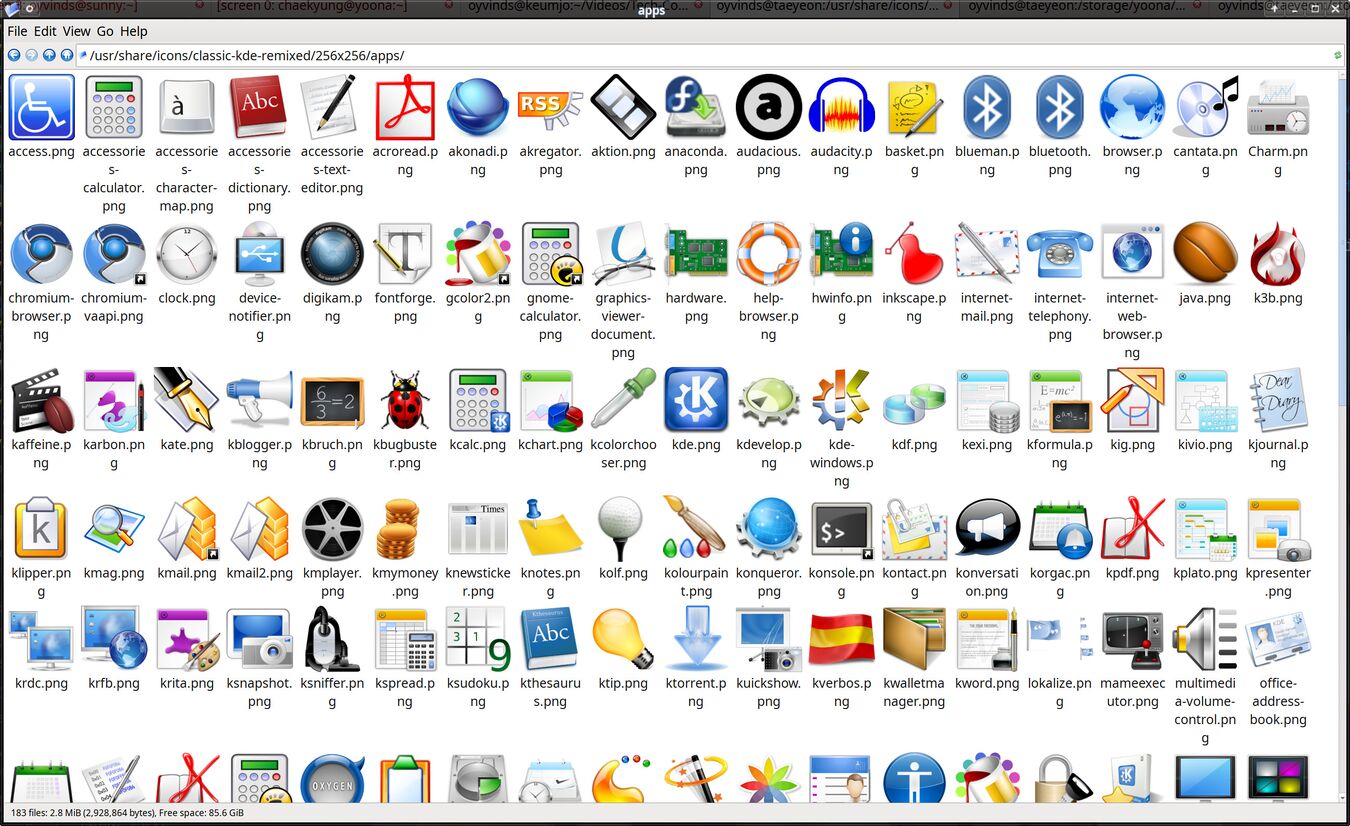Select the chromium-browser.png icon
The image size is (1350, 826).
pyautogui.click(x=41, y=254)
